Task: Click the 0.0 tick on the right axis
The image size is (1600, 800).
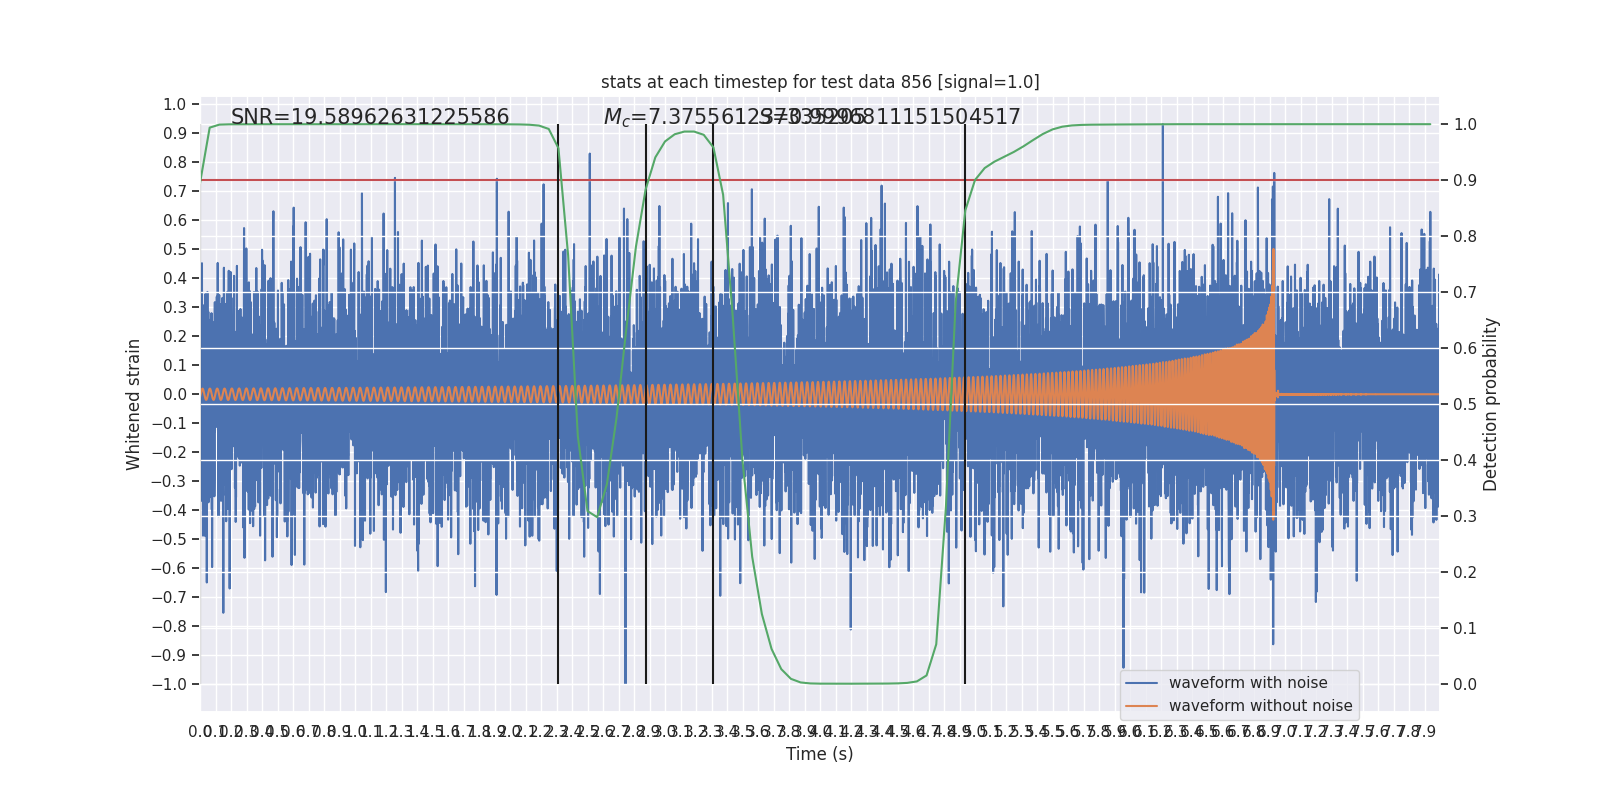Action: point(1465,684)
